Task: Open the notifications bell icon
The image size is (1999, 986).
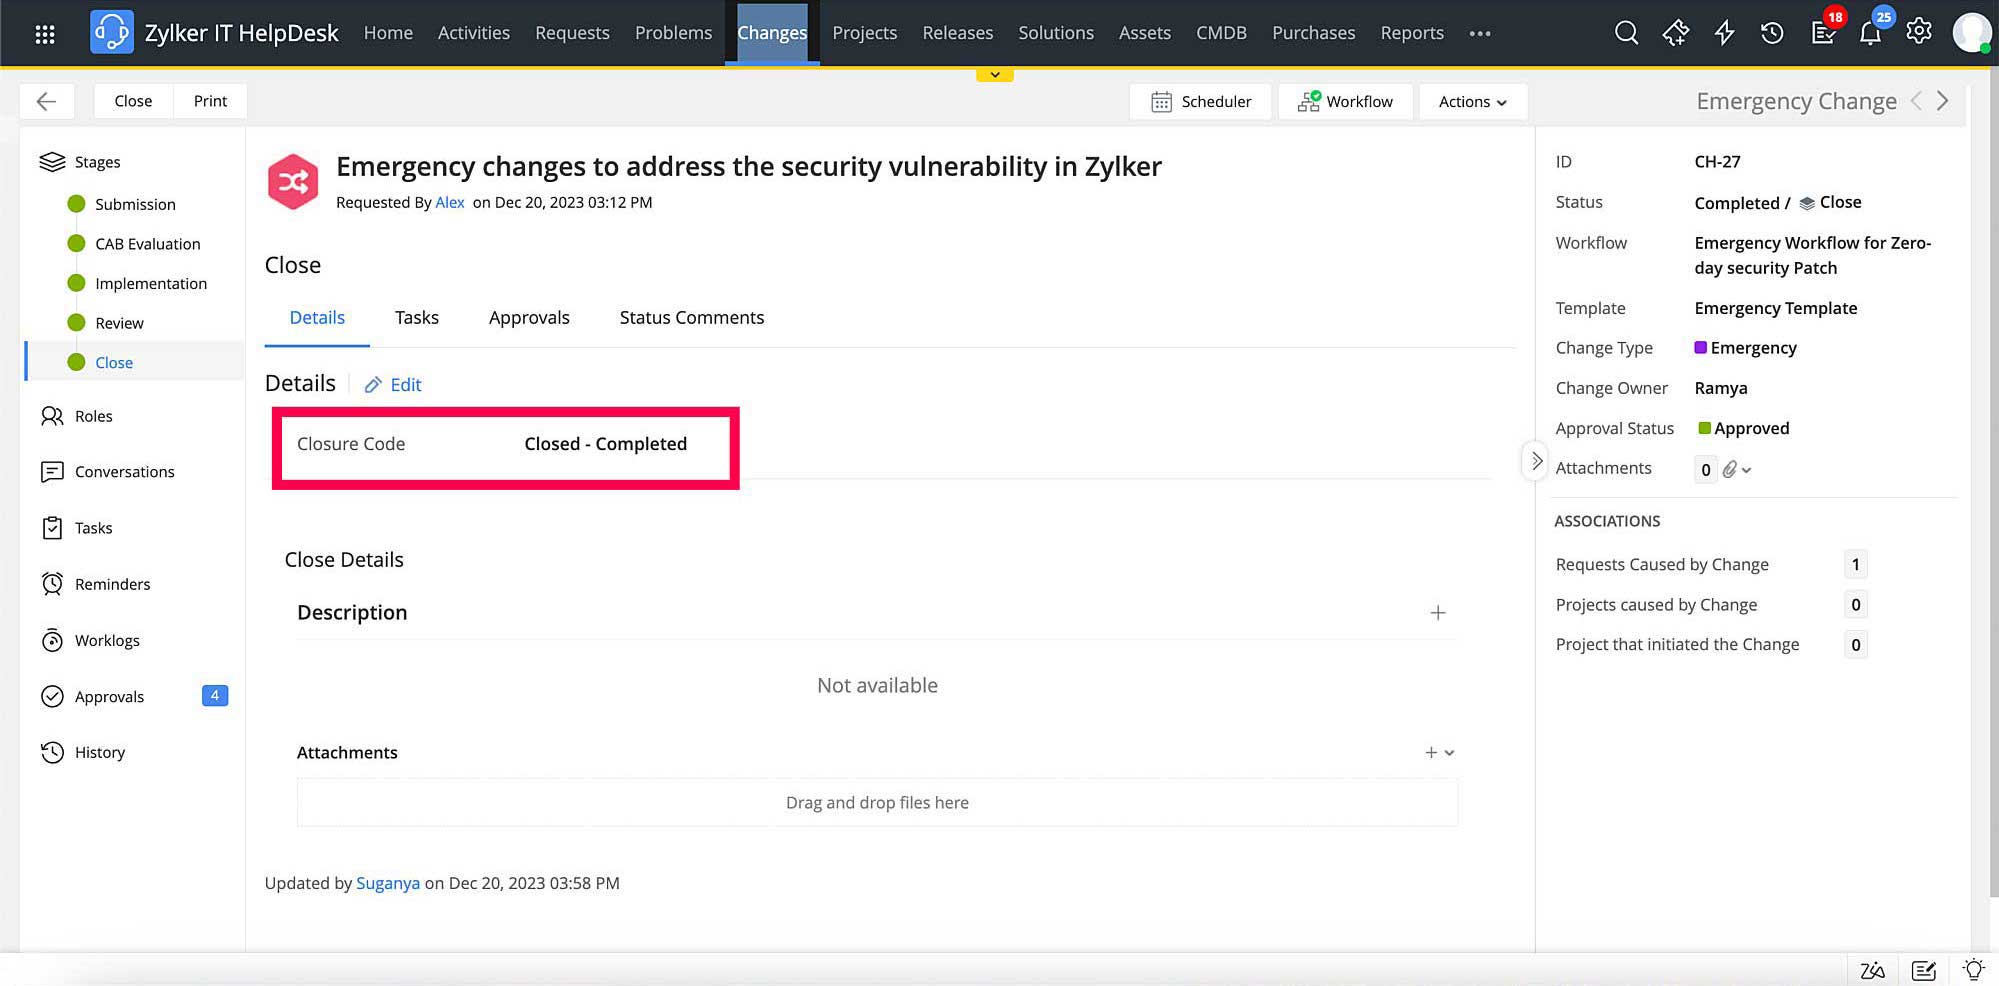Action: tap(1870, 33)
